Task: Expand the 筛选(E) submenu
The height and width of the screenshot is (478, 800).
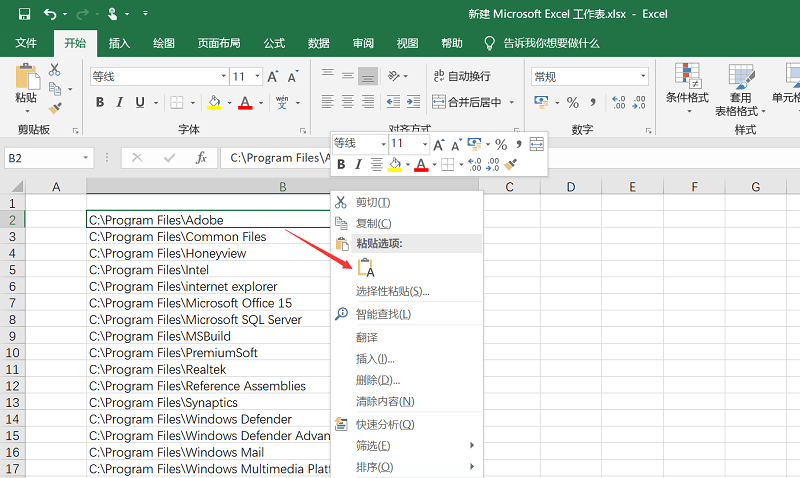Action: pyautogui.click(x=407, y=446)
